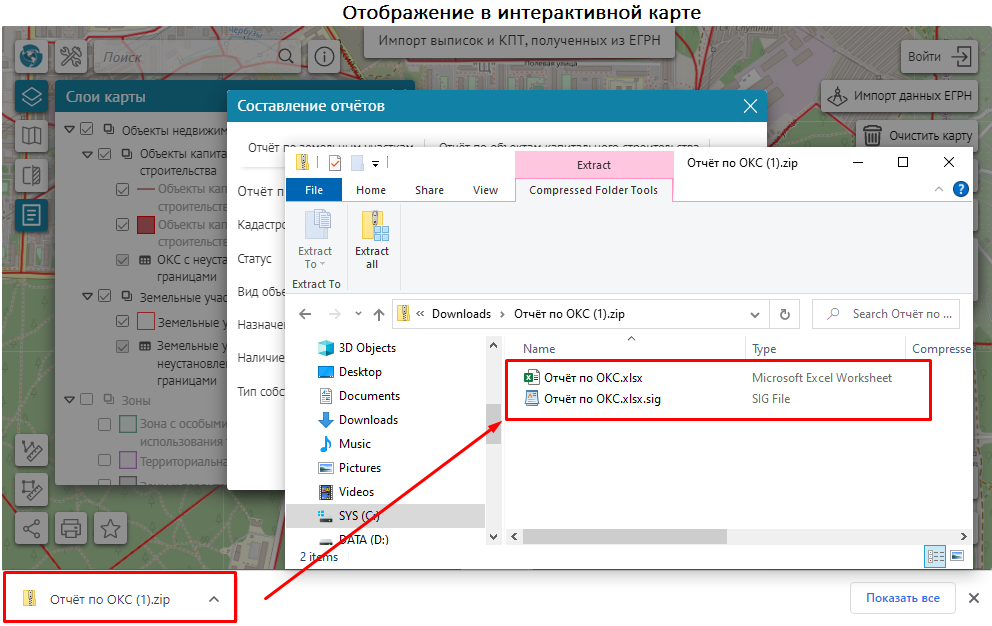Viewport: 992px width, 626px height.
Task: Click the globe icon in the map toolbar
Action: pos(32,56)
